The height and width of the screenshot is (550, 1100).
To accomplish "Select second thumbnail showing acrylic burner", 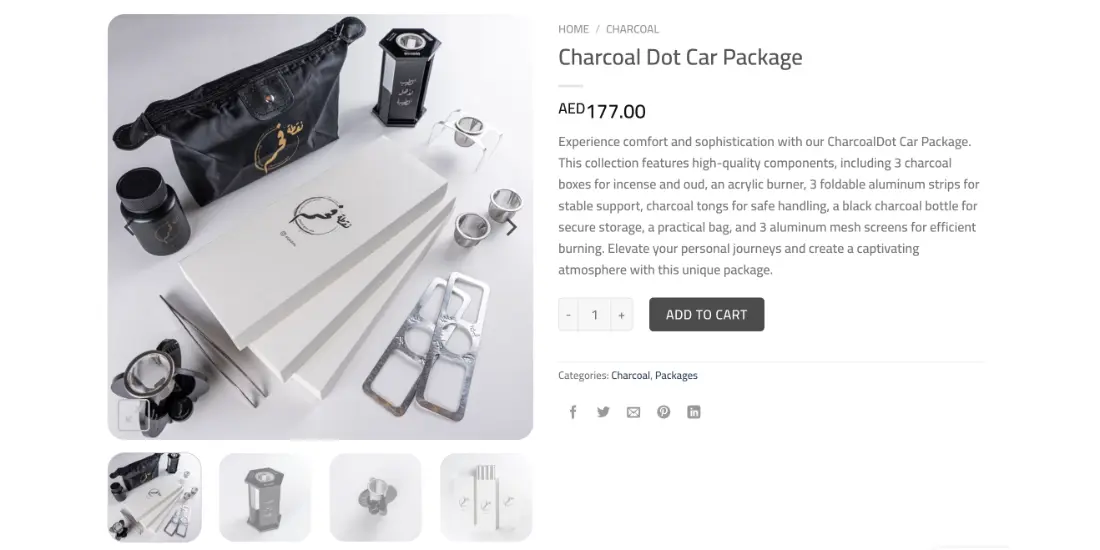I will (x=264, y=497).
